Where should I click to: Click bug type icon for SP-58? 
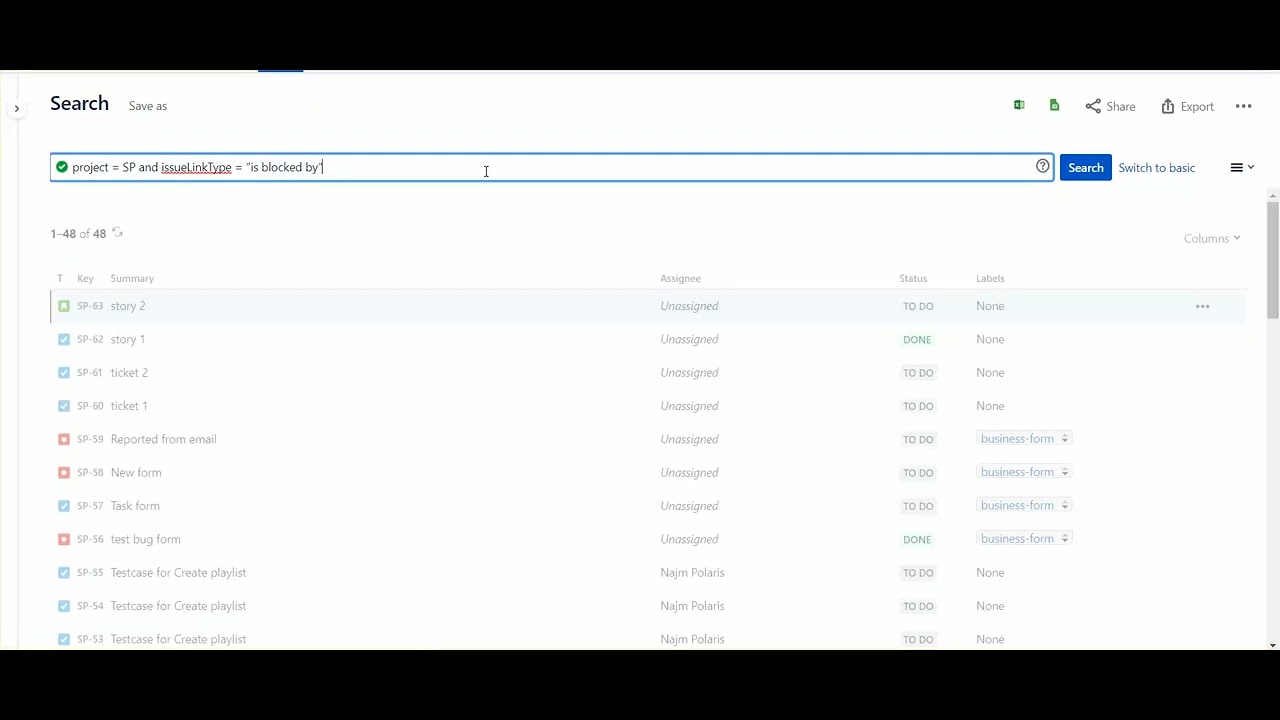[x=64, y=472]
